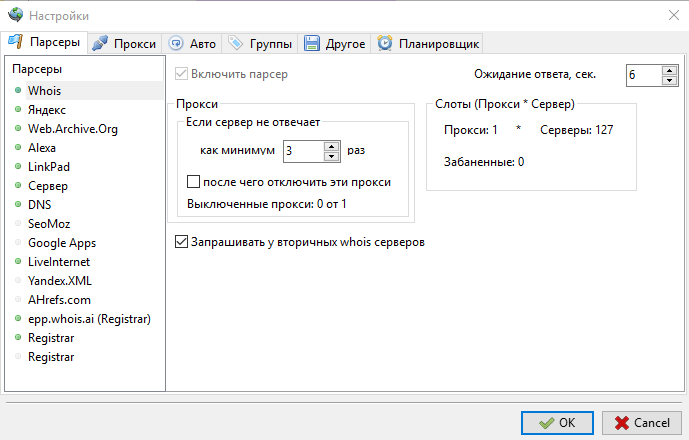
Task: Switch to the Планировщик tab
Action: coord(427,44)
